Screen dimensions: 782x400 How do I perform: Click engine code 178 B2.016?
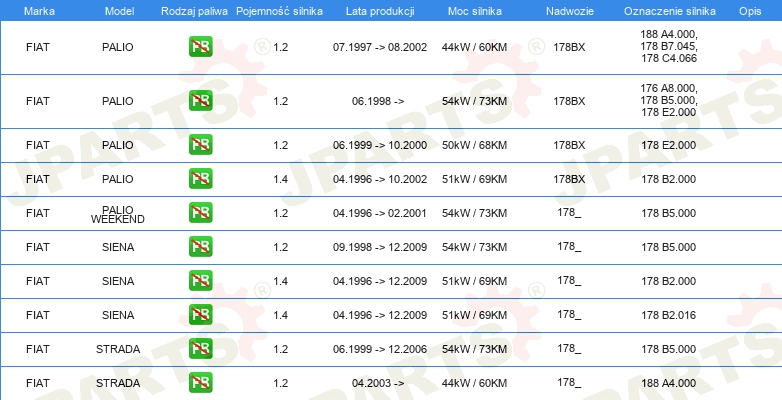[669, 315]
